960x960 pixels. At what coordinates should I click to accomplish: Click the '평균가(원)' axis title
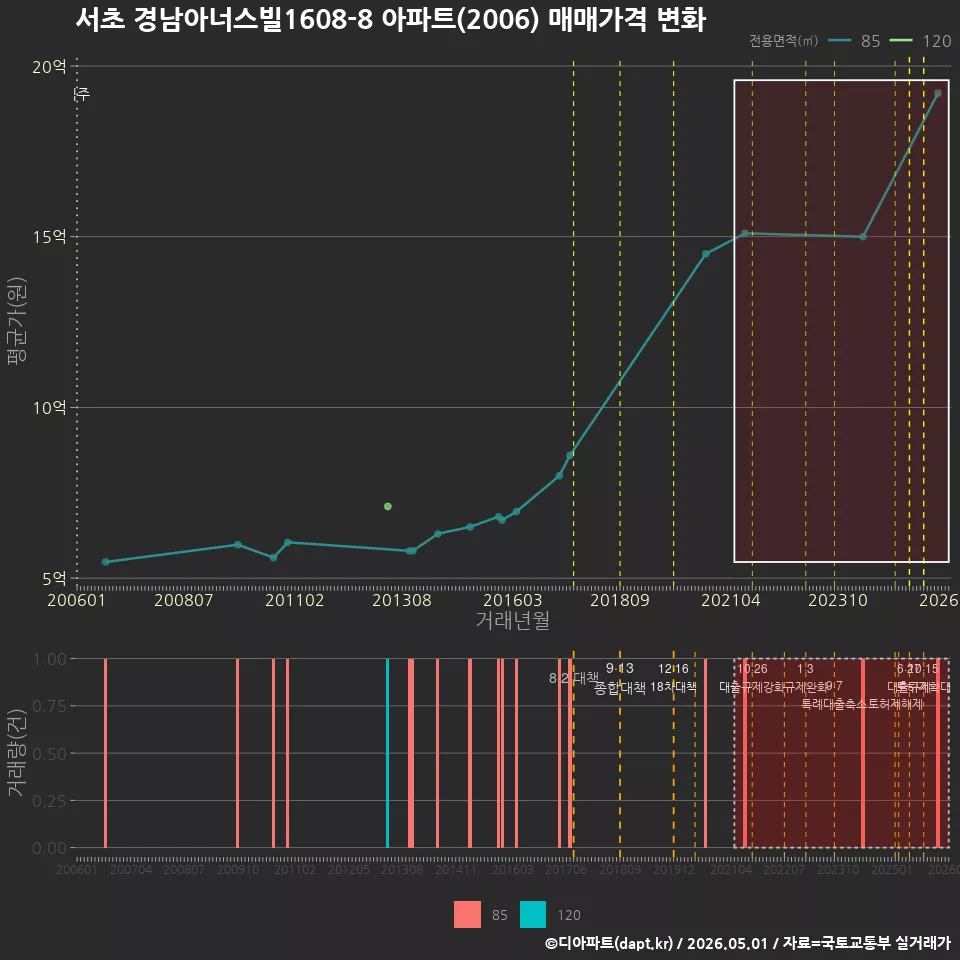(x=17, y=321)
